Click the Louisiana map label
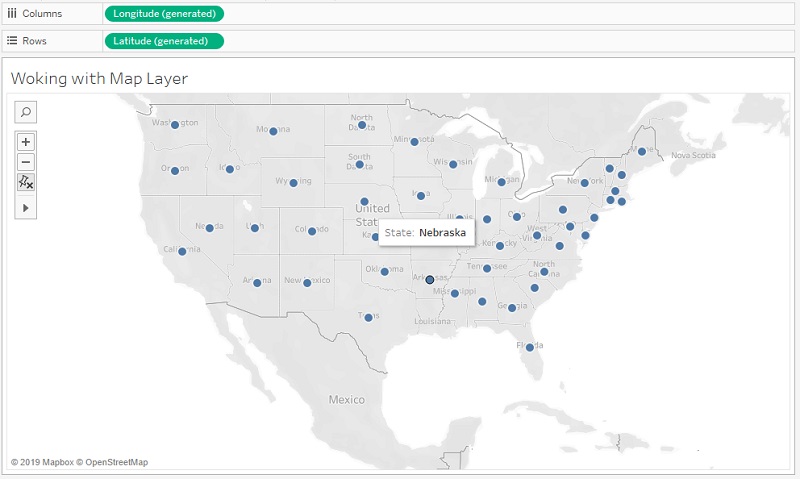The image size is (800, 479). click(x=433, y=321)
